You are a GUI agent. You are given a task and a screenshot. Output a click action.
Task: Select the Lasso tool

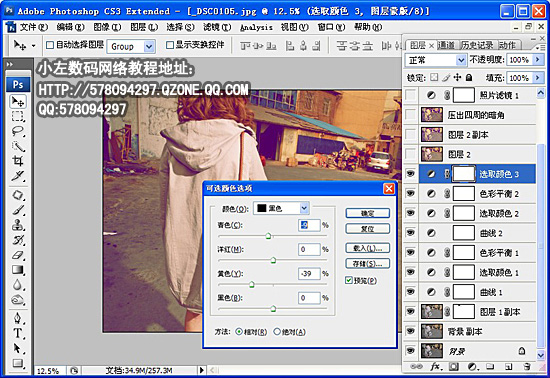pos(18,131)
